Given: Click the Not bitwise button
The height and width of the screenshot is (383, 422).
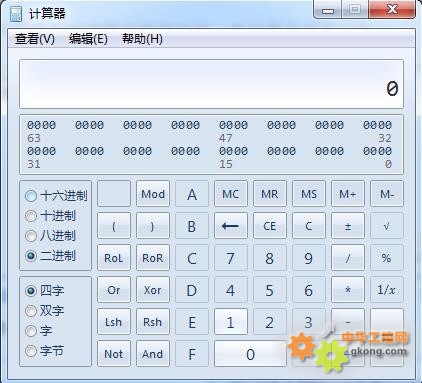Looking at the screenshot, I should coord(114,354).
